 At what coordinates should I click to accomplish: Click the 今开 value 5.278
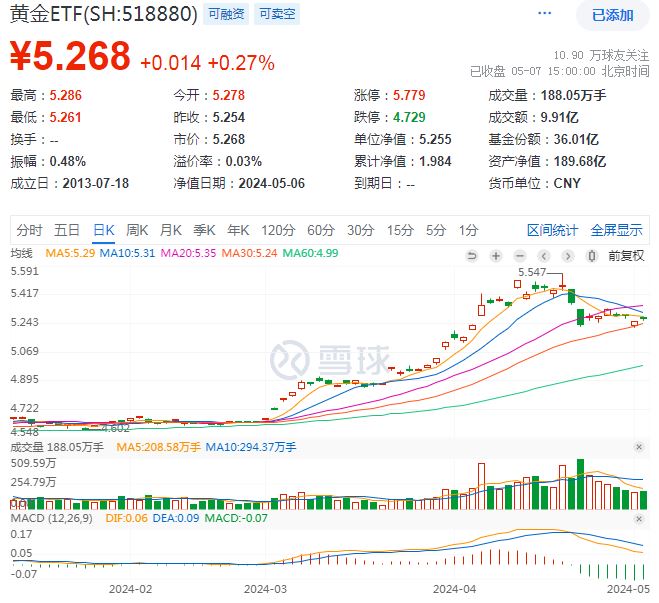[x=229, y=95]
